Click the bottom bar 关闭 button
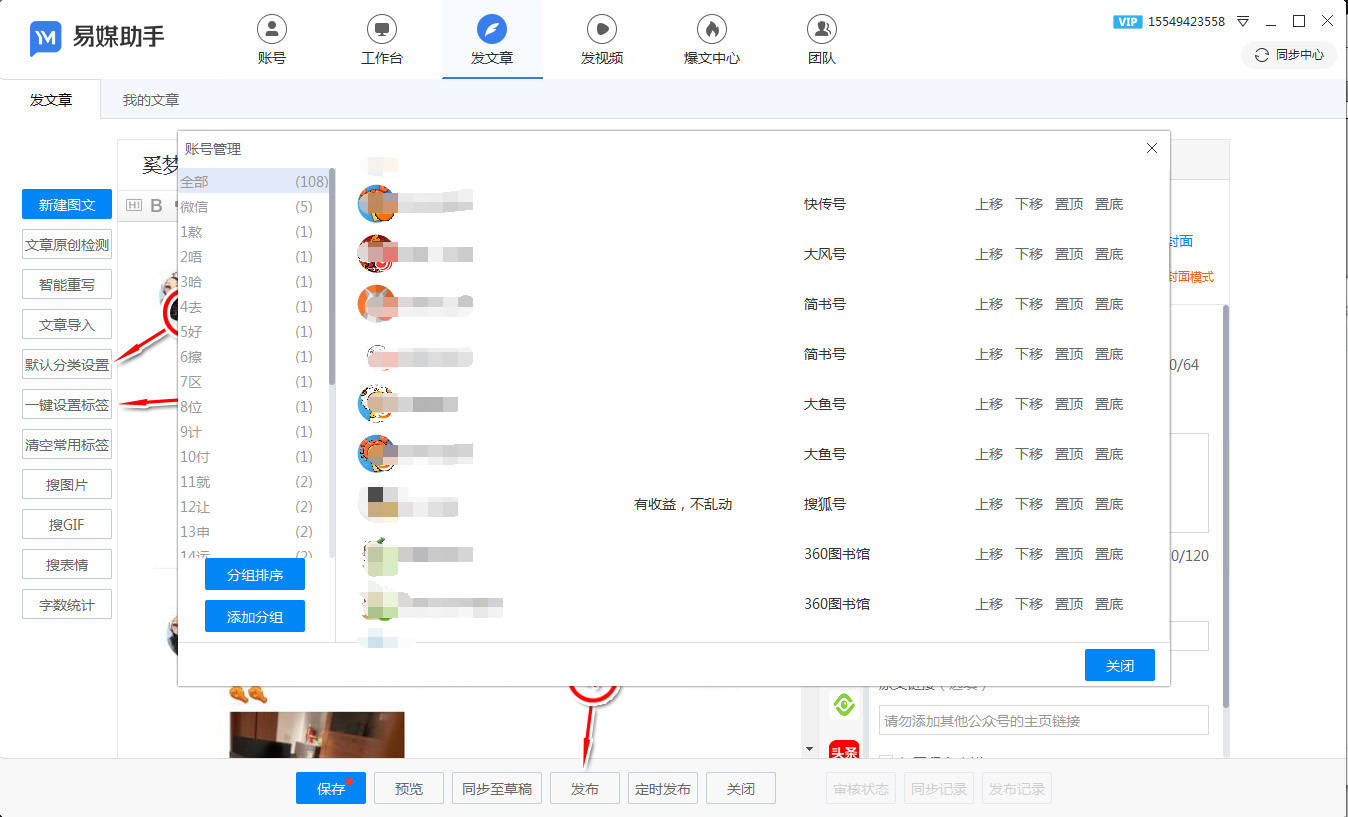This screenshot has width=1348, height=817. 741,788
